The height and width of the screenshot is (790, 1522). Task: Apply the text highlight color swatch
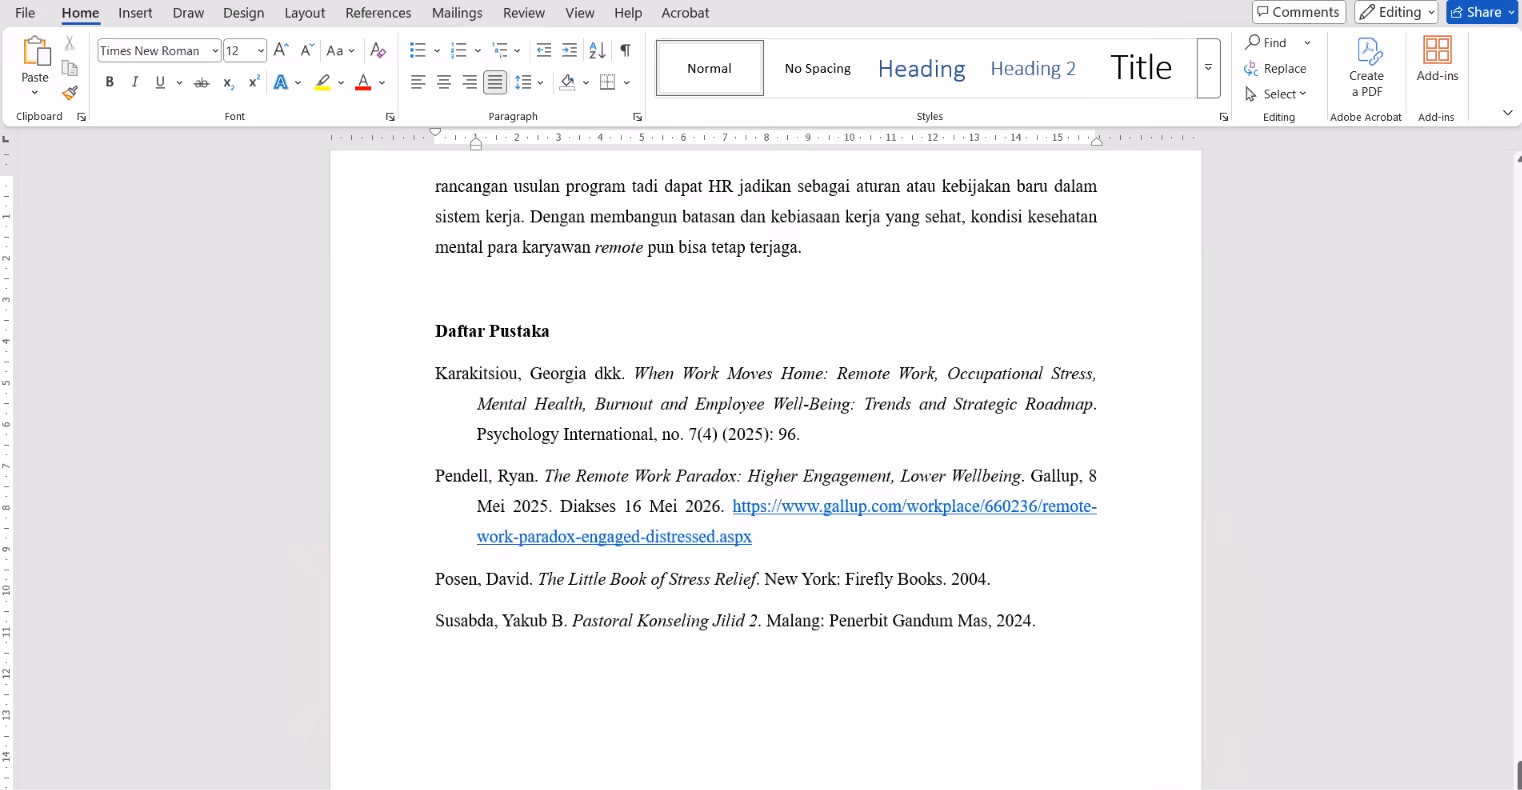(x=322, y=82)
